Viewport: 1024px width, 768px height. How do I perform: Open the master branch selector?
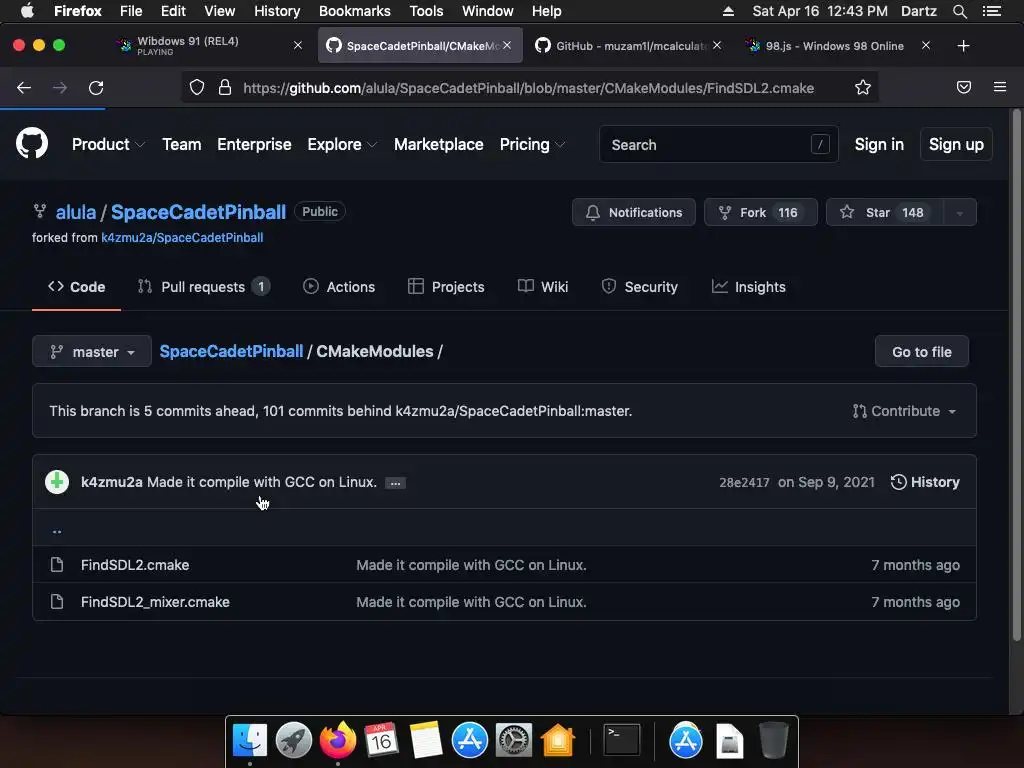(92, 351)
